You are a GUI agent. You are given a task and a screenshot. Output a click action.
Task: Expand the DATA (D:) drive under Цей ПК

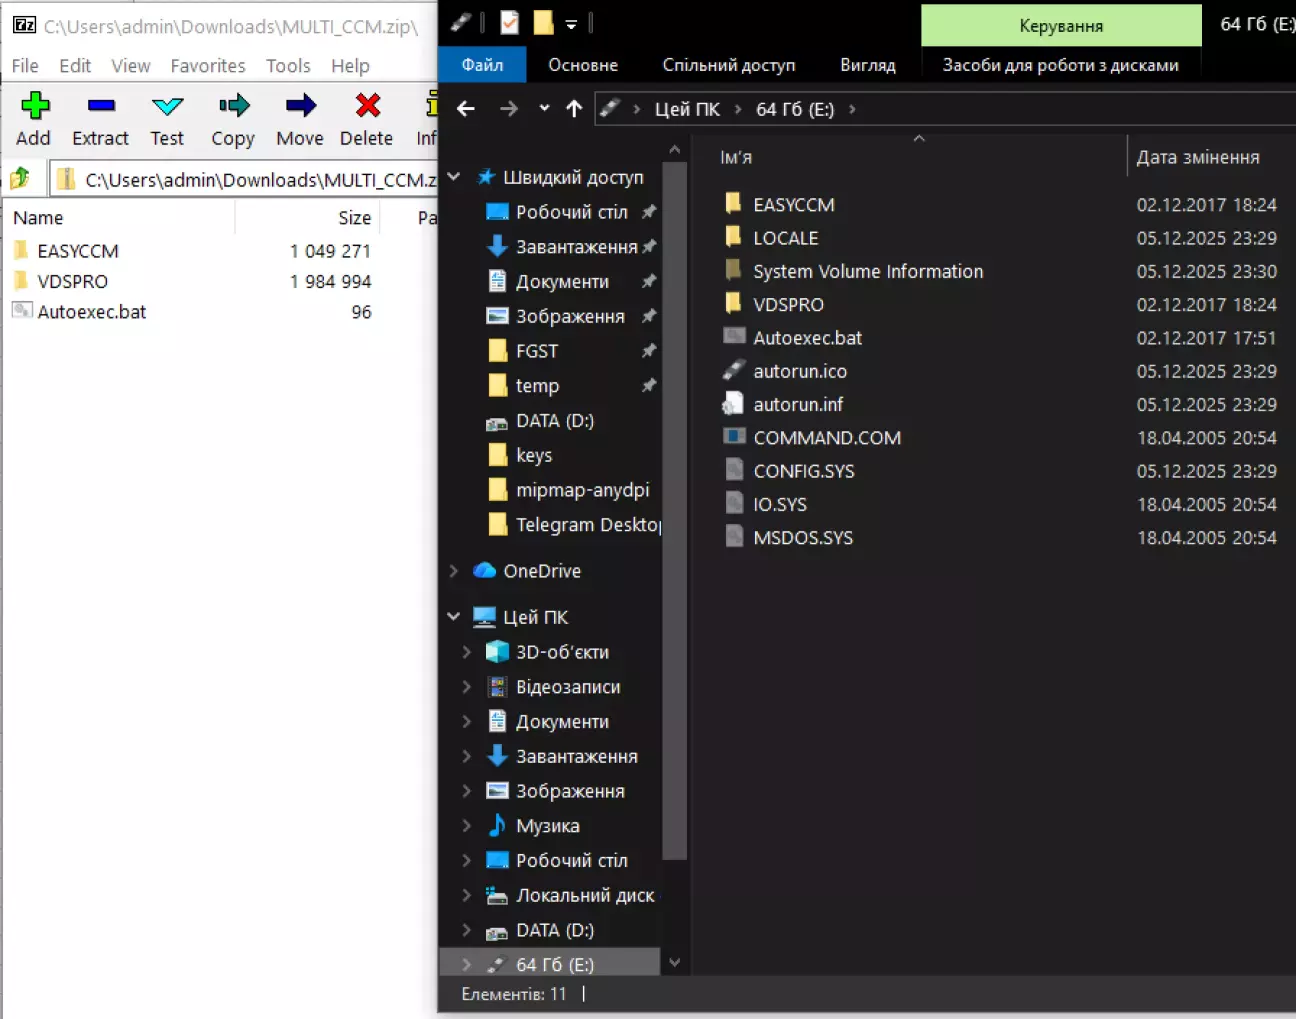pos(467,930)
